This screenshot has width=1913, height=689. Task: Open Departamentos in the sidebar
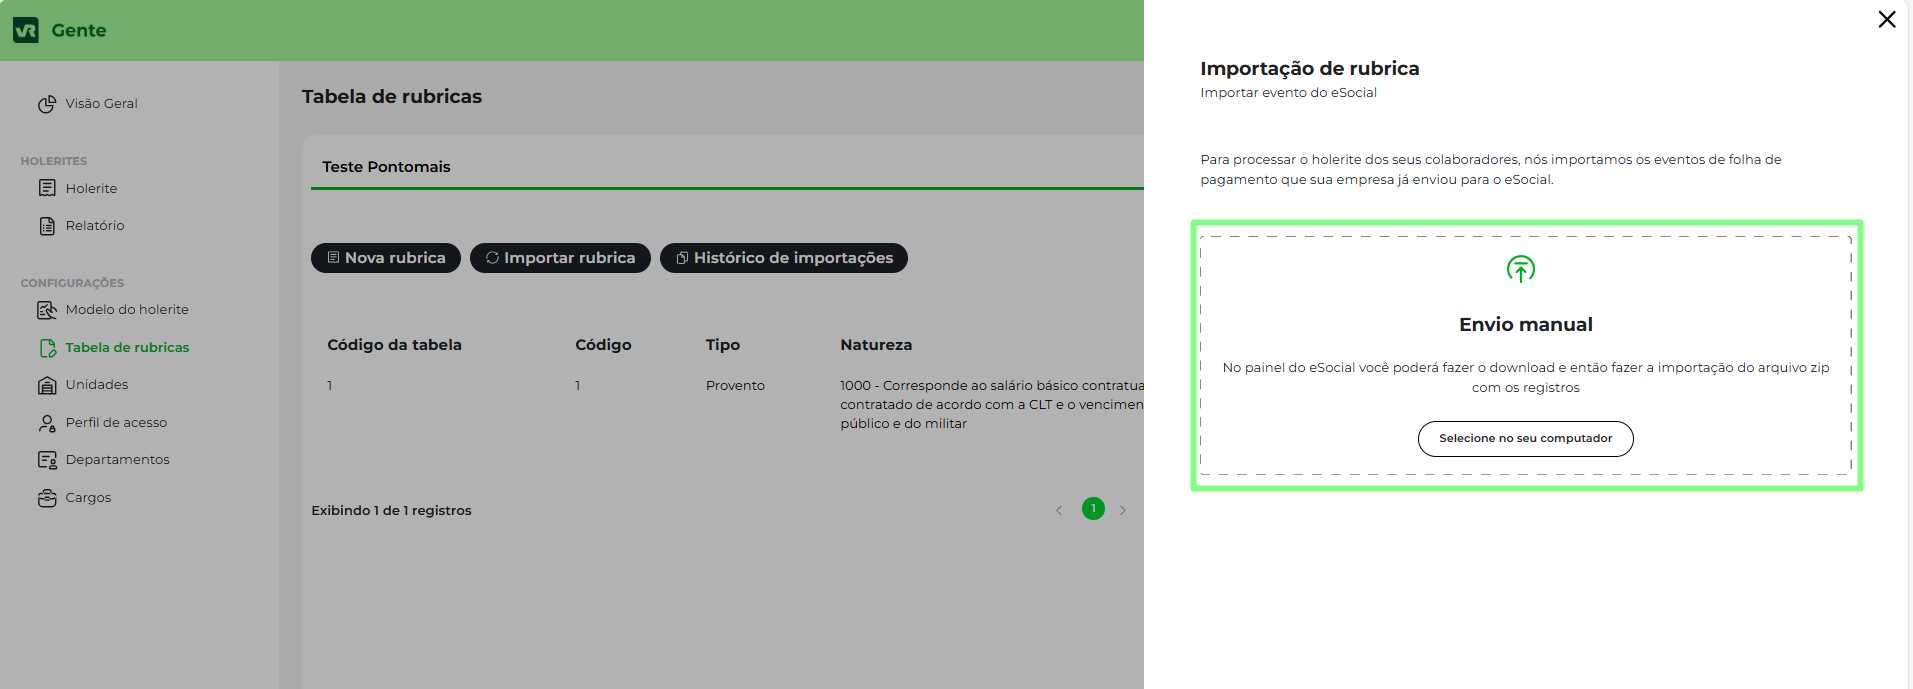[x=117, y=460]
